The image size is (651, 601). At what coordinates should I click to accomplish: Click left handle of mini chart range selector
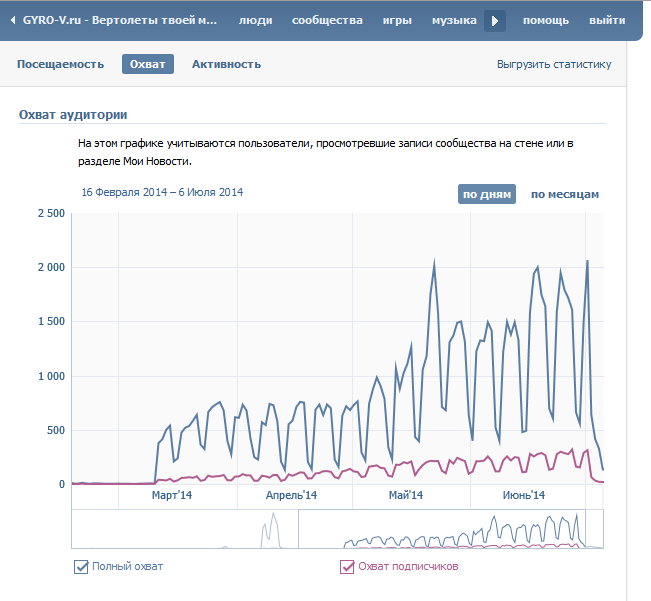299,529
